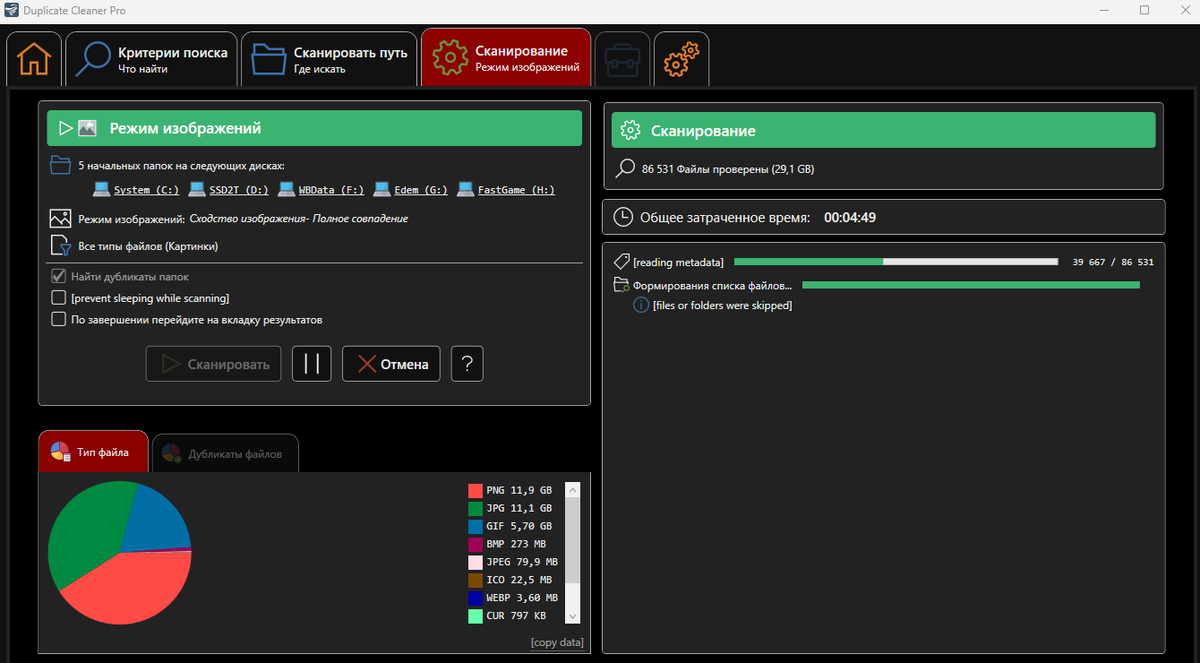Open the home tab

pyautogui.click(x=33, y=59)
